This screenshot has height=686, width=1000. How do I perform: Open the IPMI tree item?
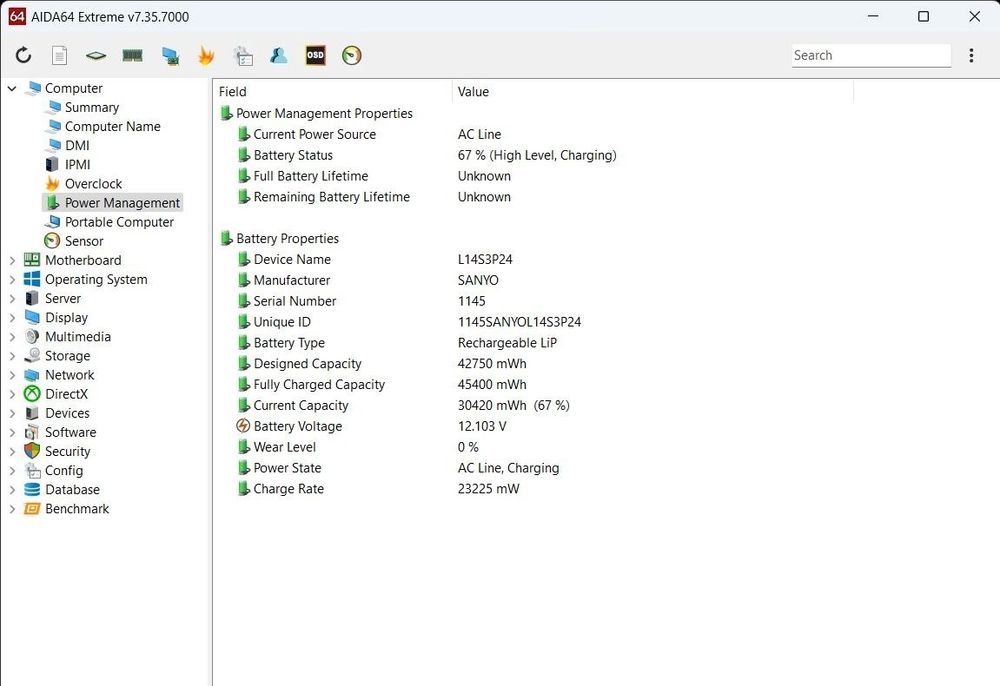[x=78, y=164]
